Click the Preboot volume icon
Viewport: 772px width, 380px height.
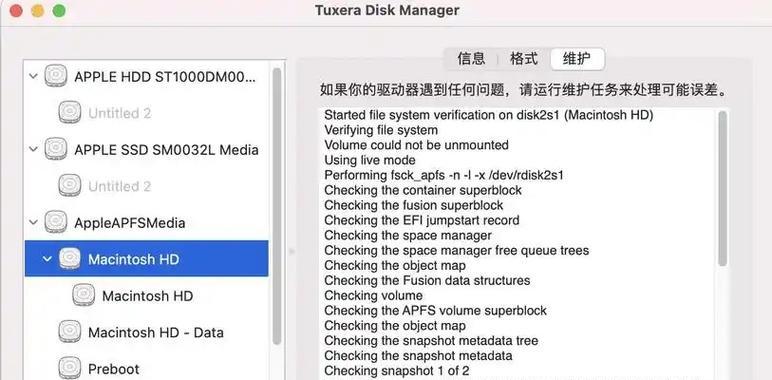[x=69, y=369]
